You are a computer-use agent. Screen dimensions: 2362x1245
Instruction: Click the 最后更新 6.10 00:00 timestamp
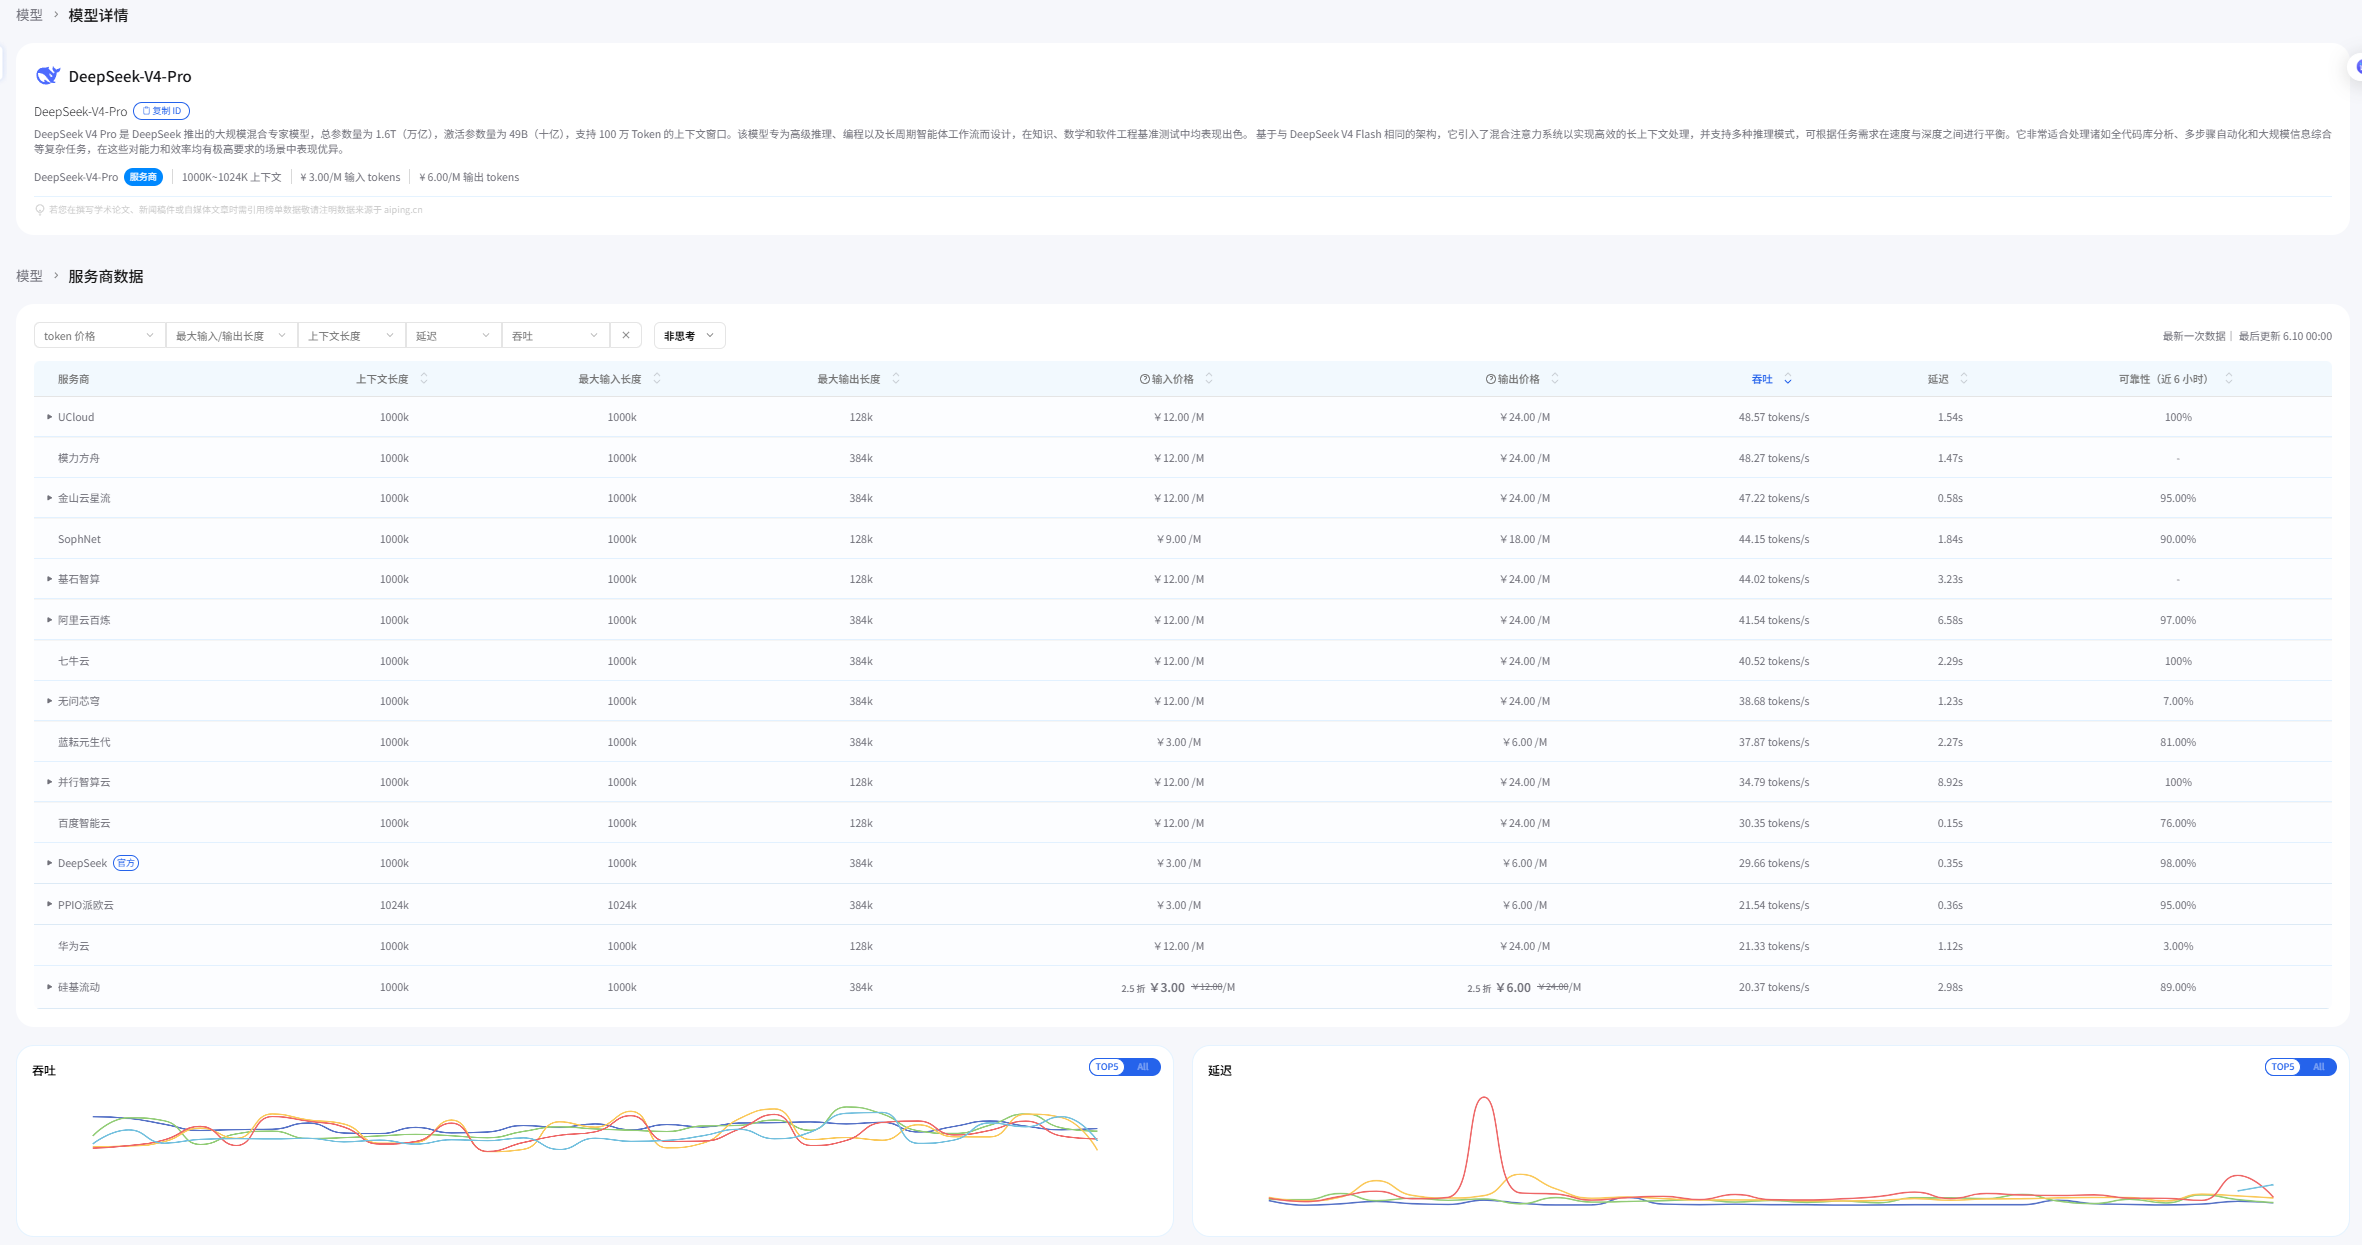pos(2285,336)
